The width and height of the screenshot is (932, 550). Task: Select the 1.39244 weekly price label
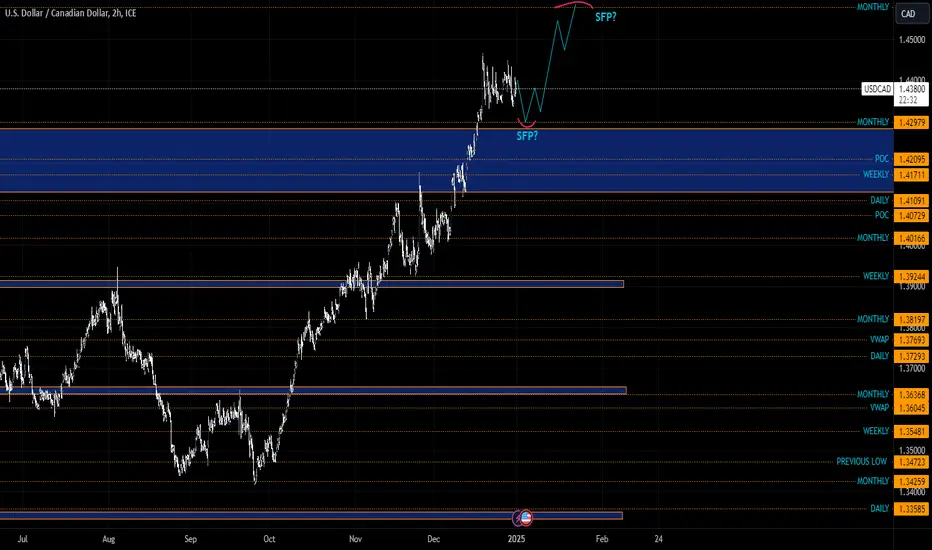(x=912, y=277)
